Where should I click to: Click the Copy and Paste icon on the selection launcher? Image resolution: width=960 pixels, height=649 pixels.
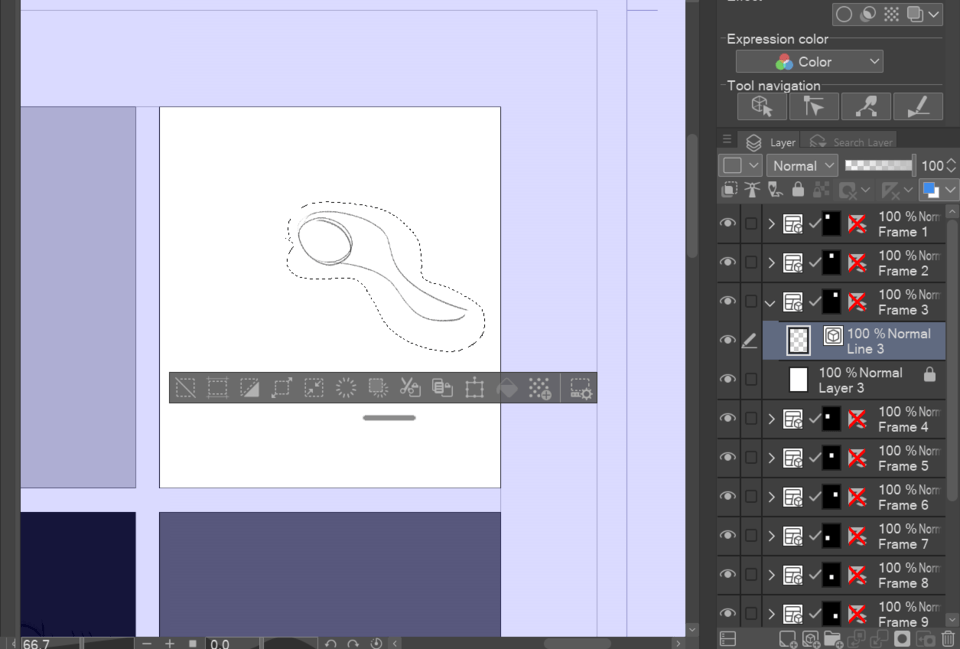[440, 389]
